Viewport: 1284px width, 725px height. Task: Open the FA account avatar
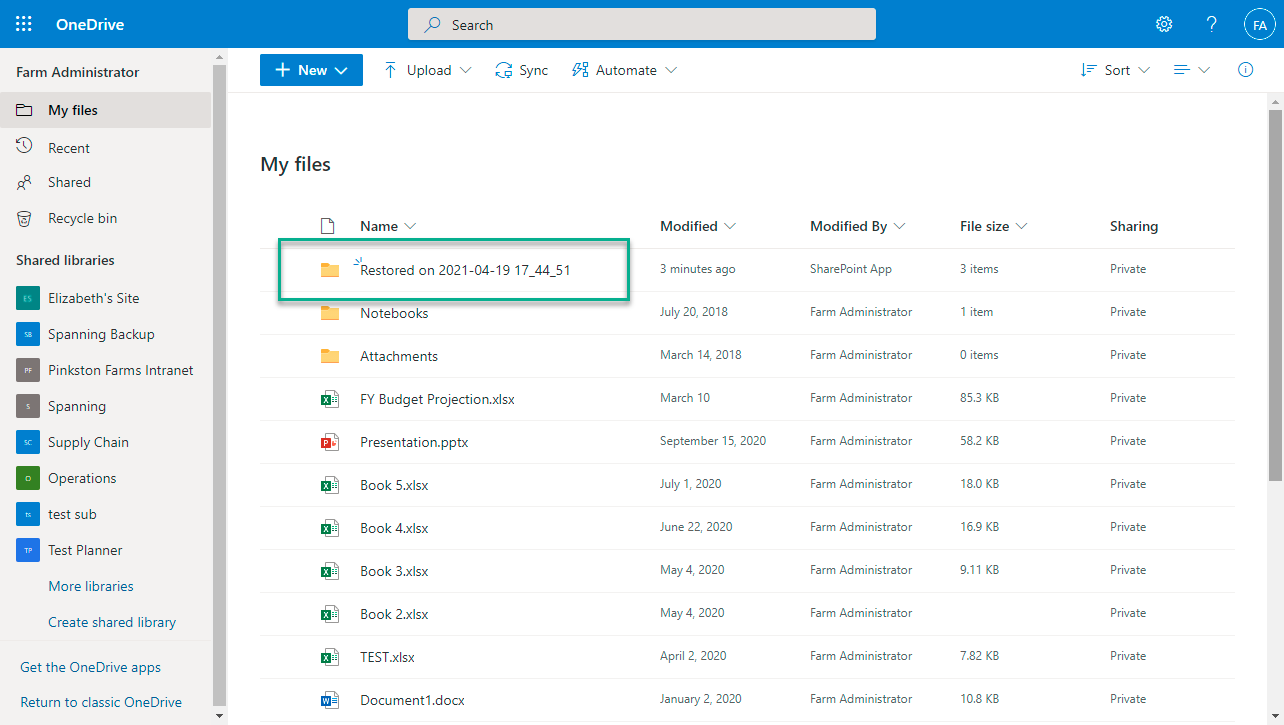coord(1259,25)
